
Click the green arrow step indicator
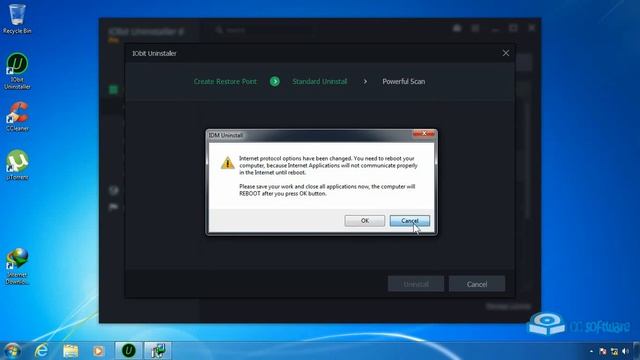click(275, 82)
